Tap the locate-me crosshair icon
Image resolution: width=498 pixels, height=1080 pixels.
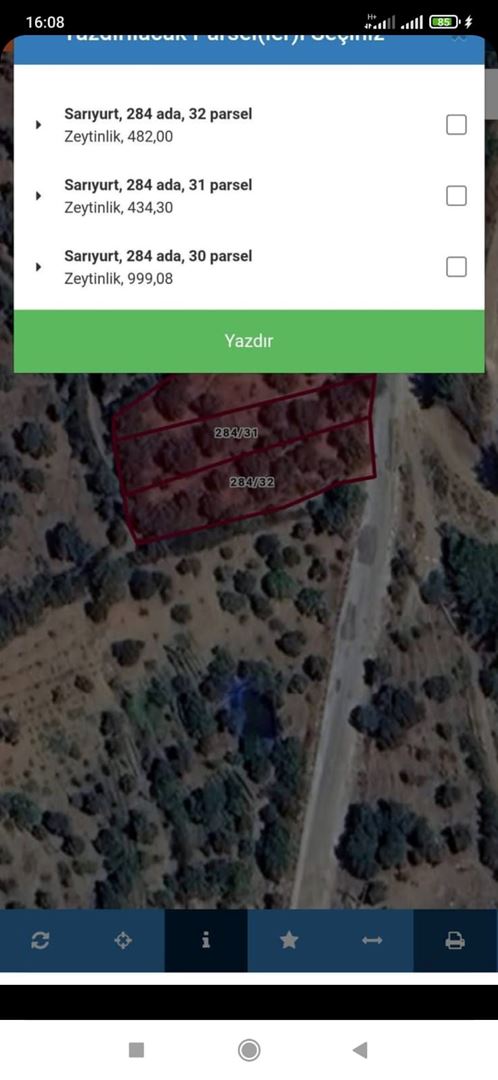click(123, 940)
